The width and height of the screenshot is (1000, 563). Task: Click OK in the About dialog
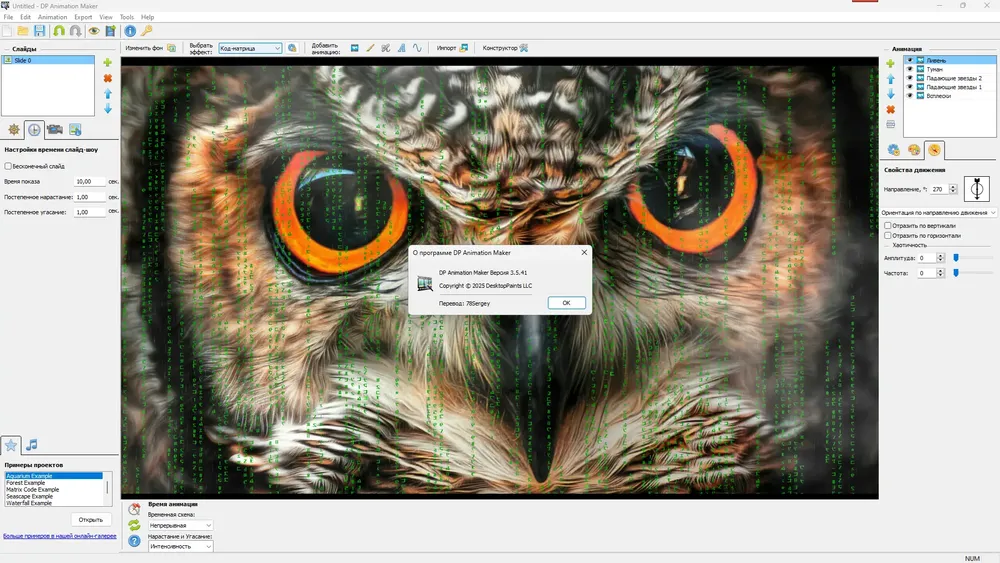point(566,303)
